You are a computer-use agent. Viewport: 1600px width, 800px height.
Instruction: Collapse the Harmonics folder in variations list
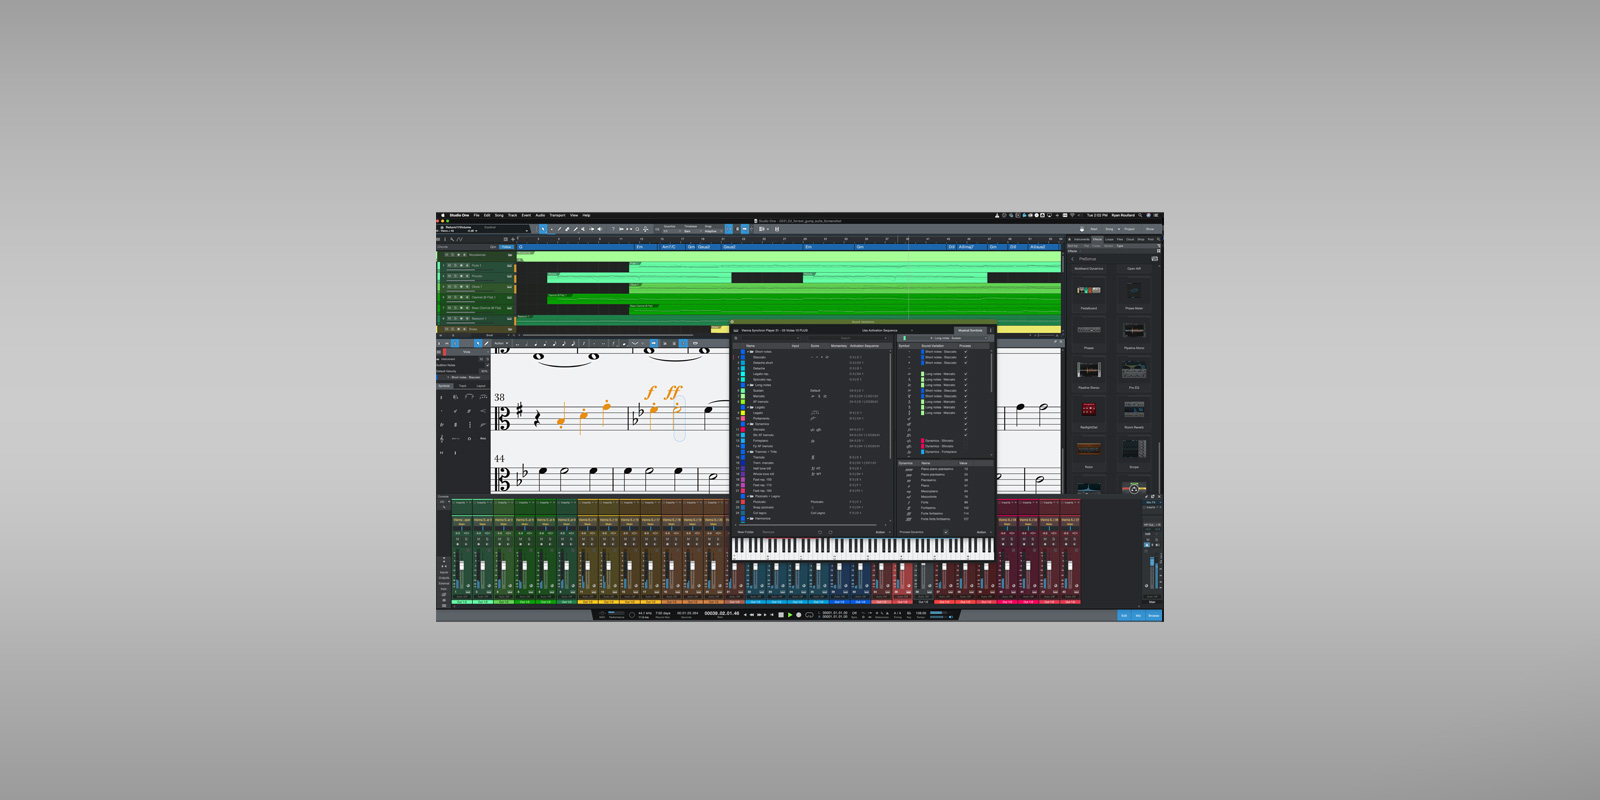pos(747,518)
